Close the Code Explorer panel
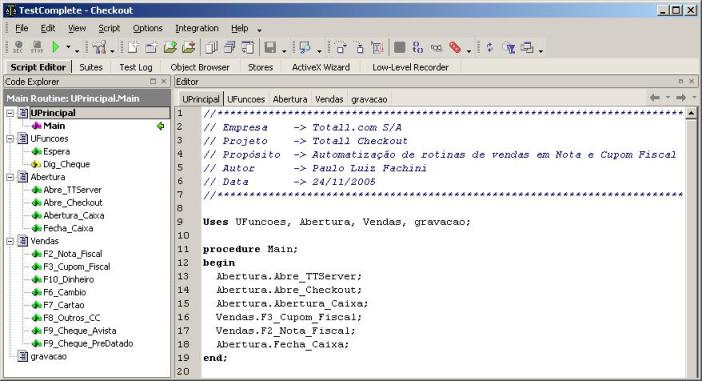 (x=164, y=81)
